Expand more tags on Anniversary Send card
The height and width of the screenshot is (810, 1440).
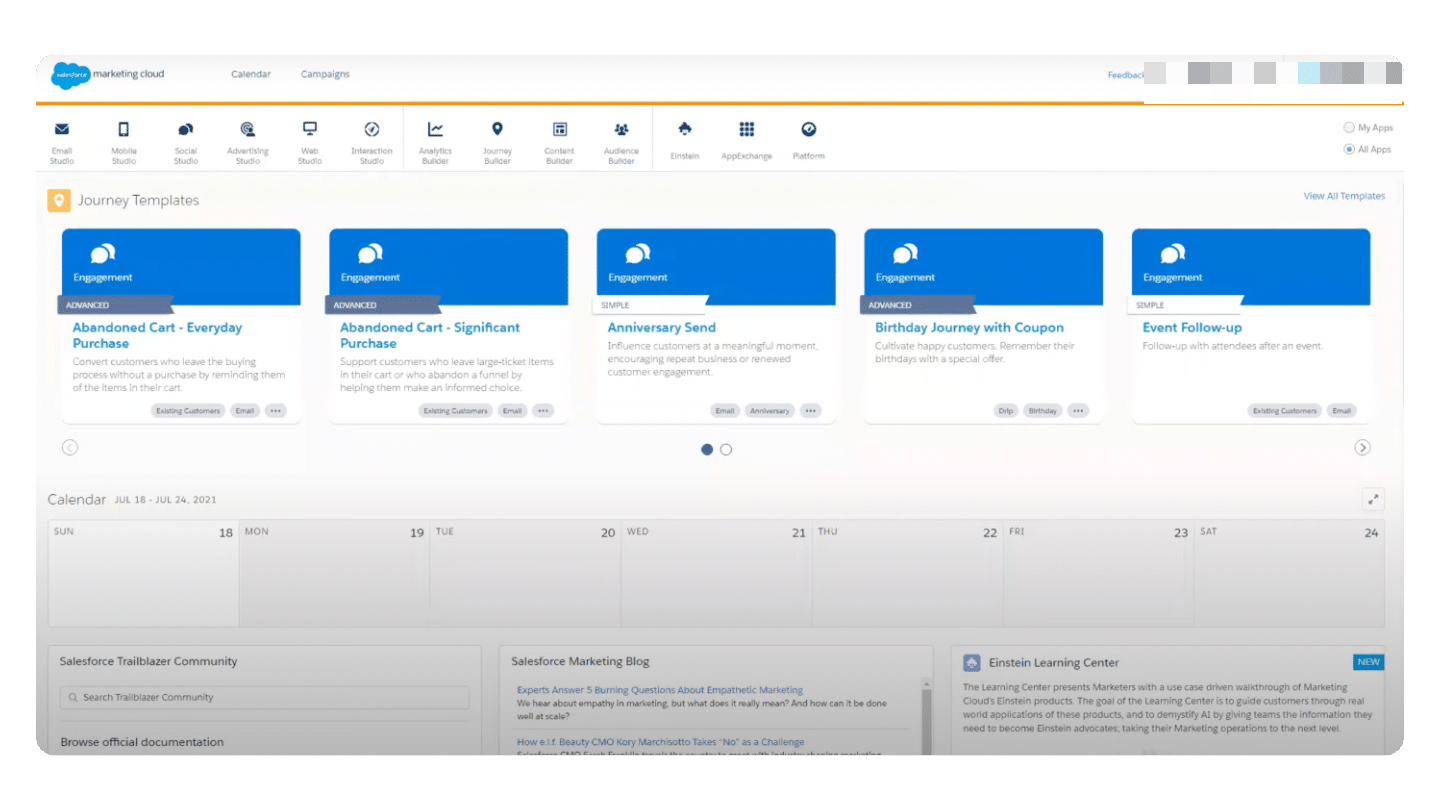click(810, 411)
